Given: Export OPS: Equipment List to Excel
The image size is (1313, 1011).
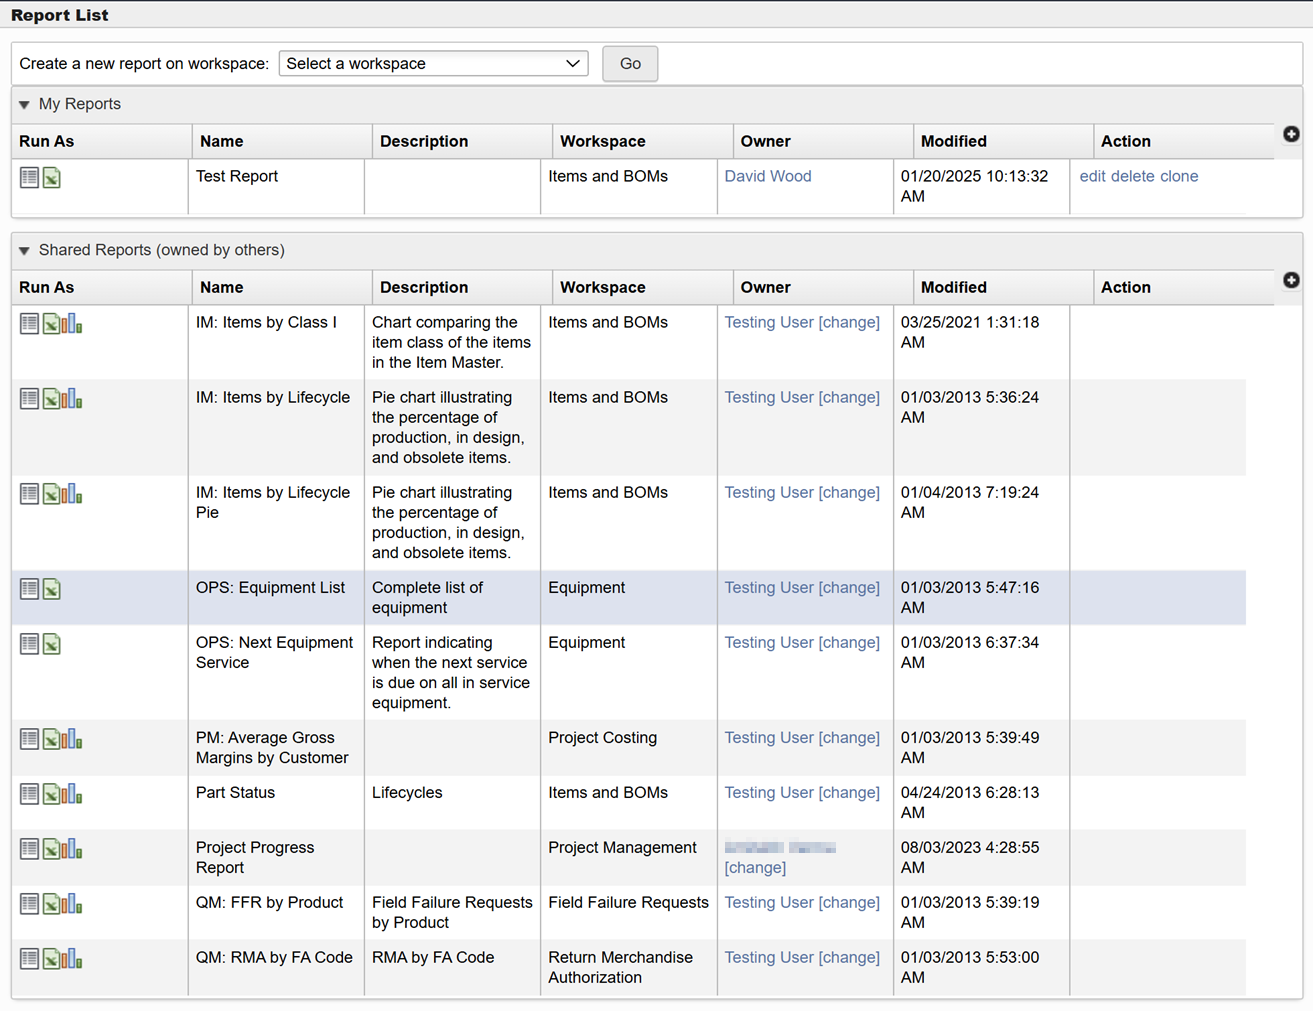Looking at the screenshot, I should tap(52, 589).
